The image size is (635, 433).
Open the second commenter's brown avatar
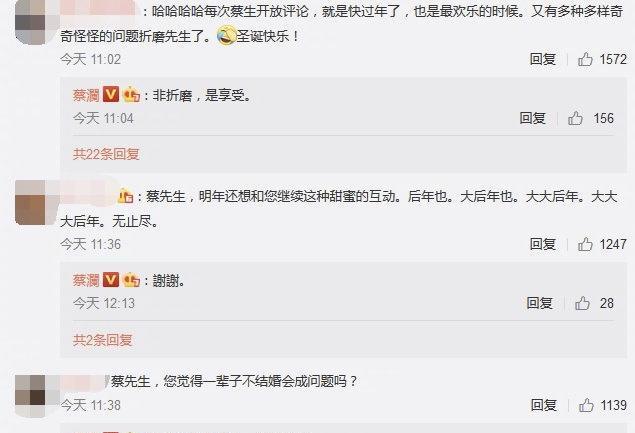click(36, 203)
